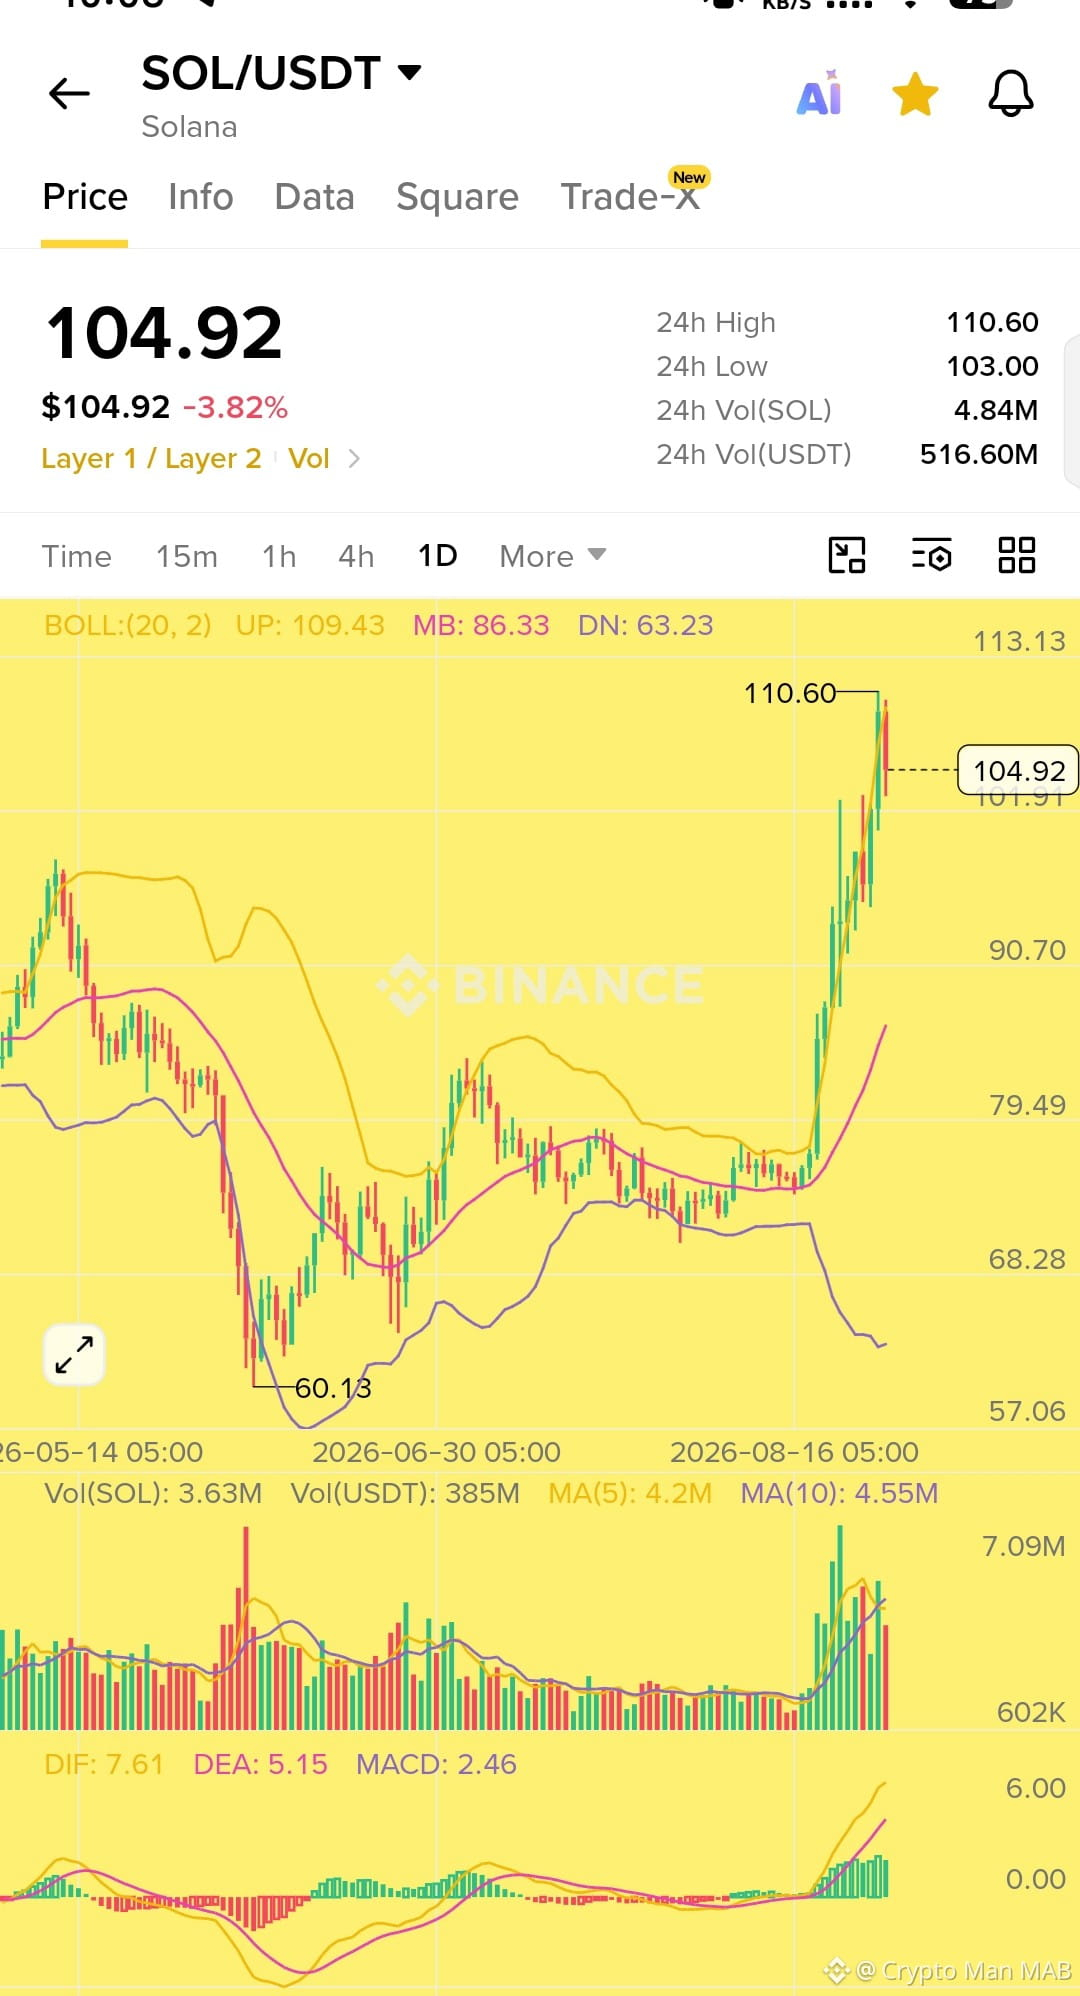
Task: Toggle the favorite star icon
Action: tap(915, 94)
